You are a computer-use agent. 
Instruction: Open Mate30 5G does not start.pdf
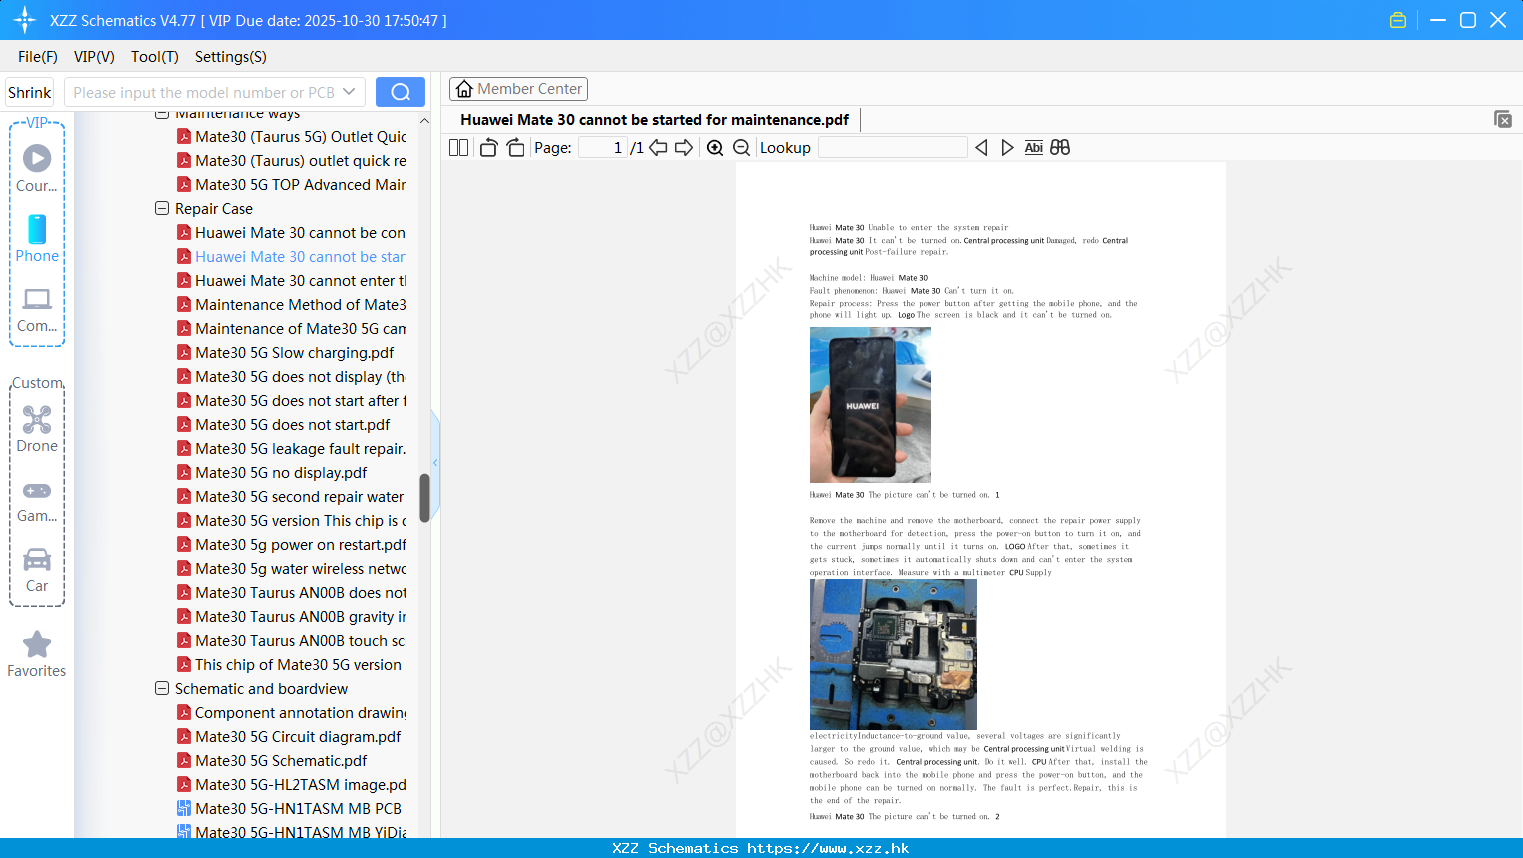tap(284, 425)
